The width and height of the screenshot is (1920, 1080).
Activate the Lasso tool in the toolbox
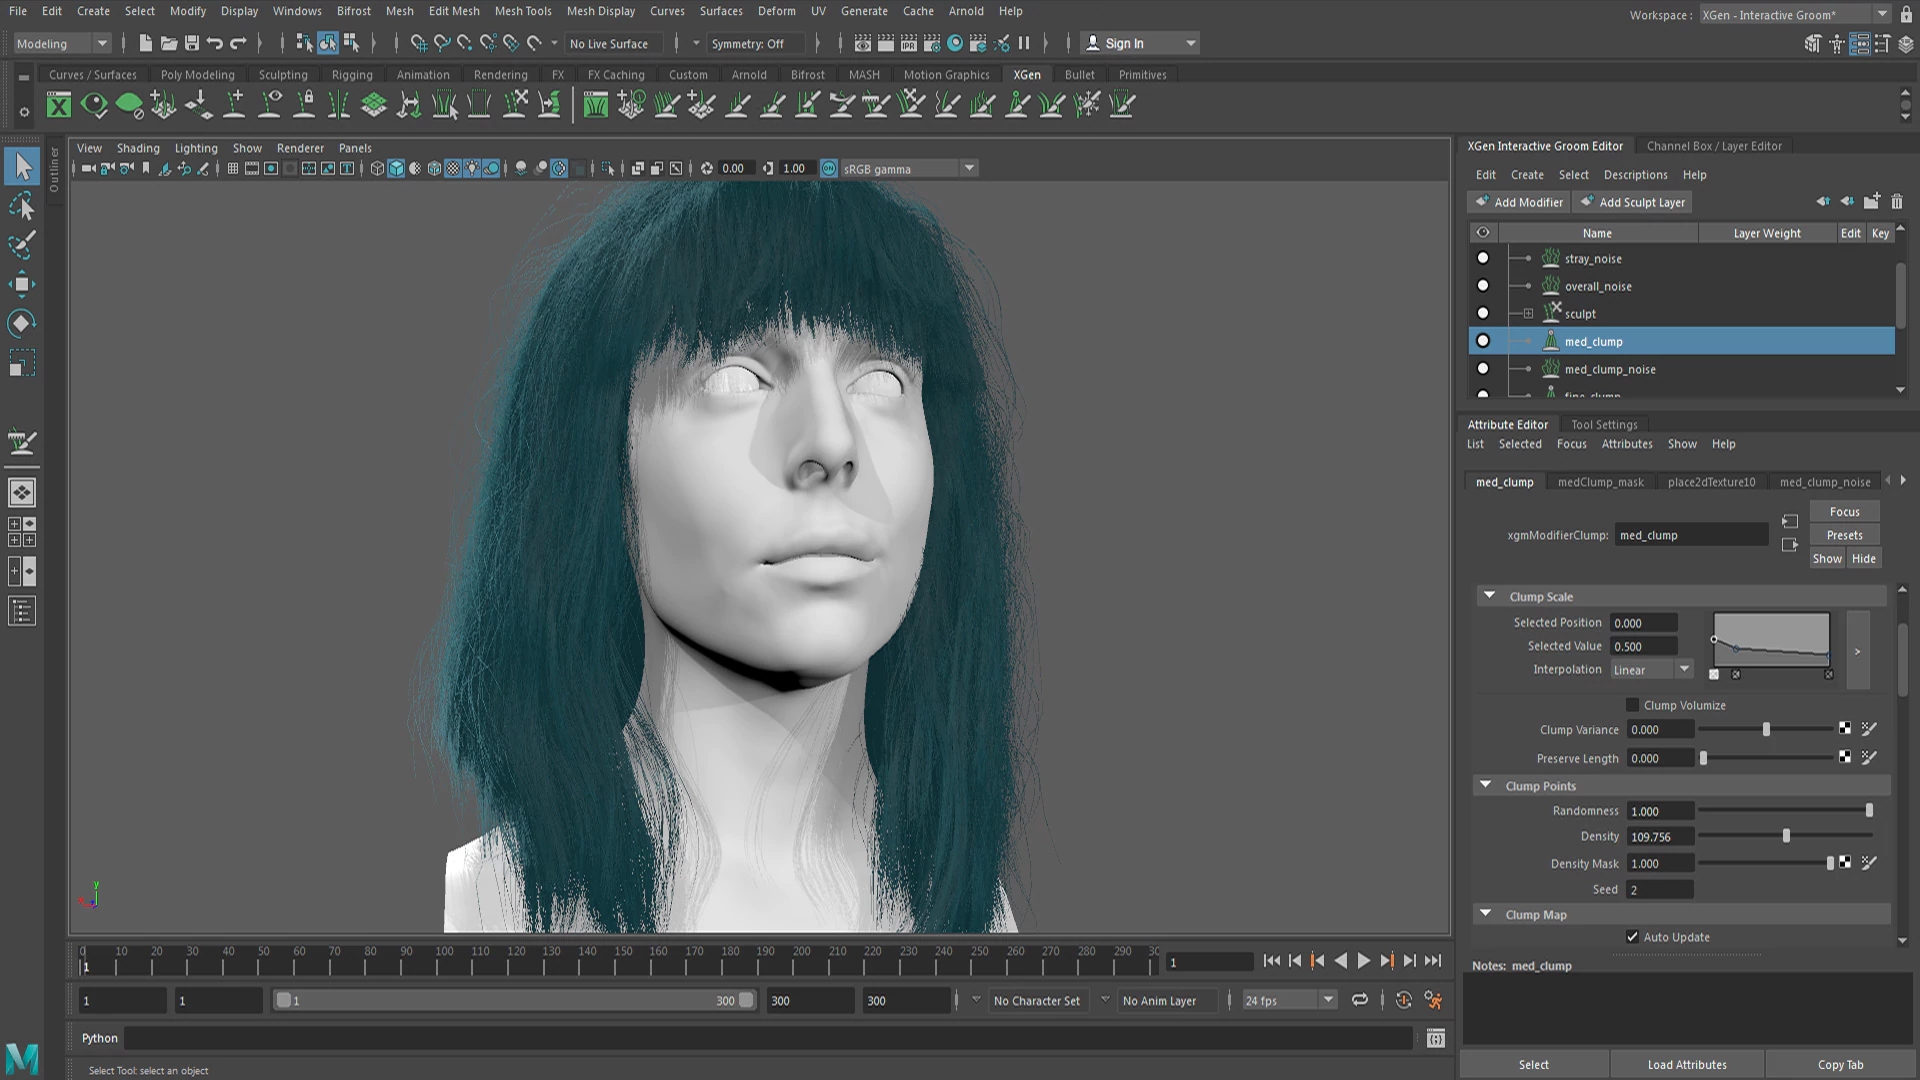coord(22,207)
